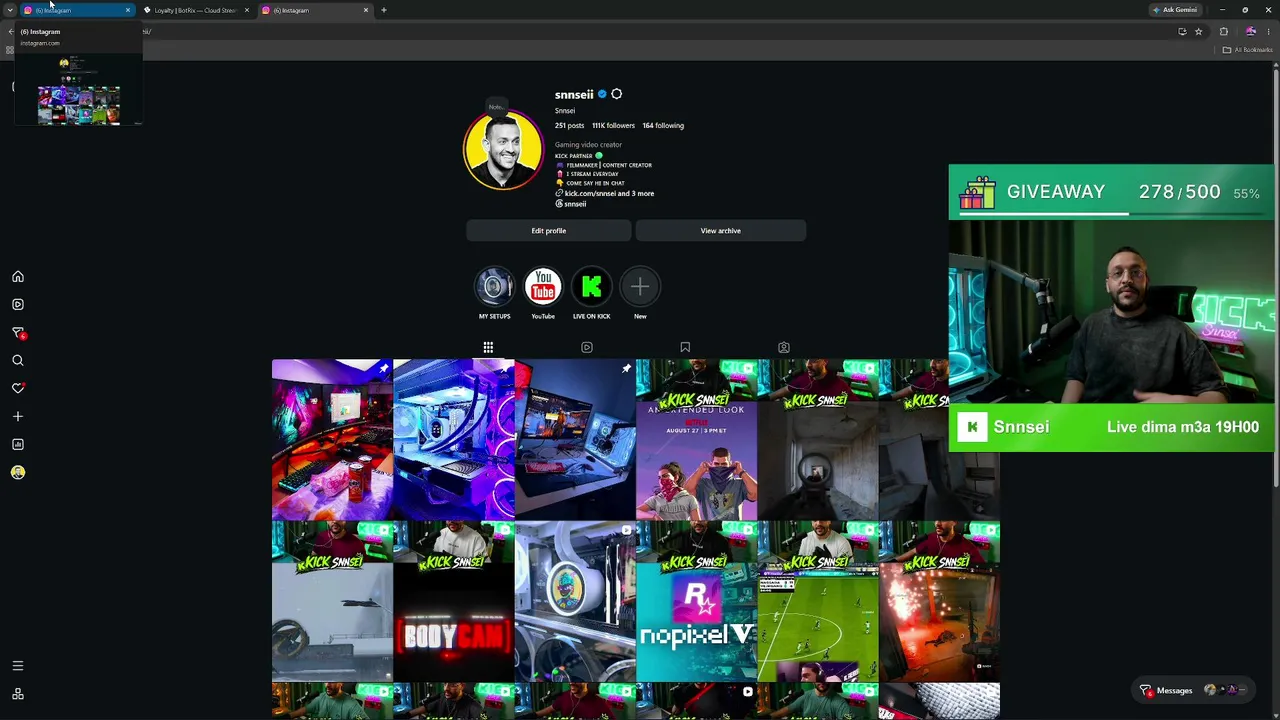Open profile settings gear next to snnseii
1280x720 pixels.
tap(616, 94)
